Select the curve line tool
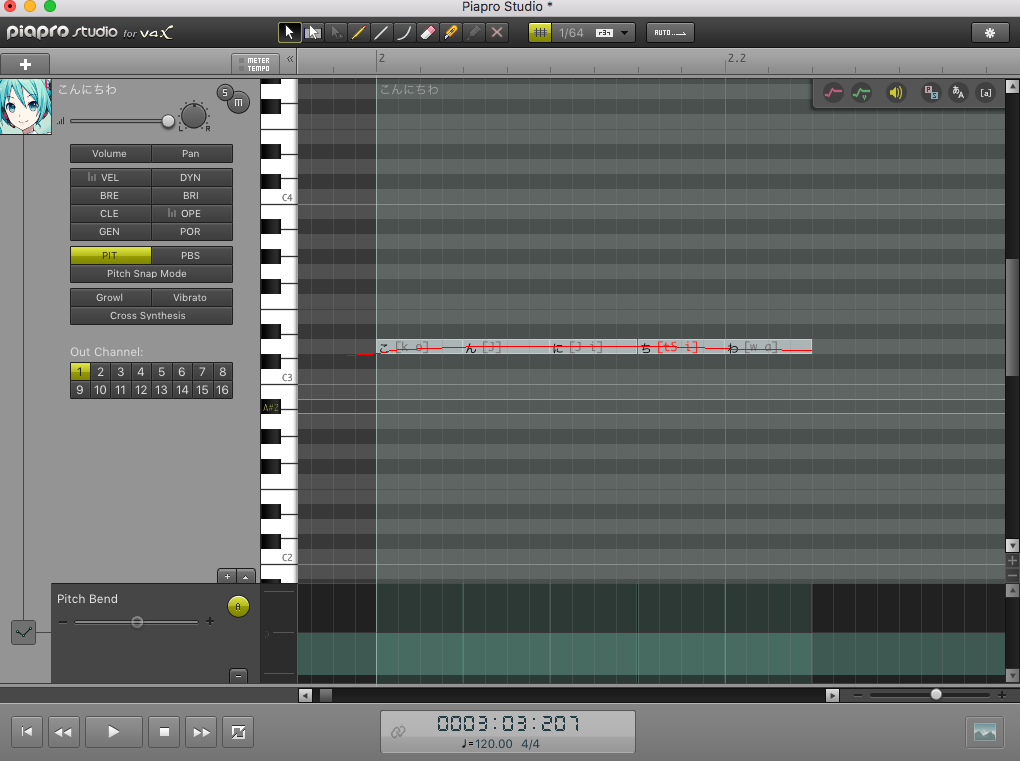The image size is (1020, 761). pos(404,33)
